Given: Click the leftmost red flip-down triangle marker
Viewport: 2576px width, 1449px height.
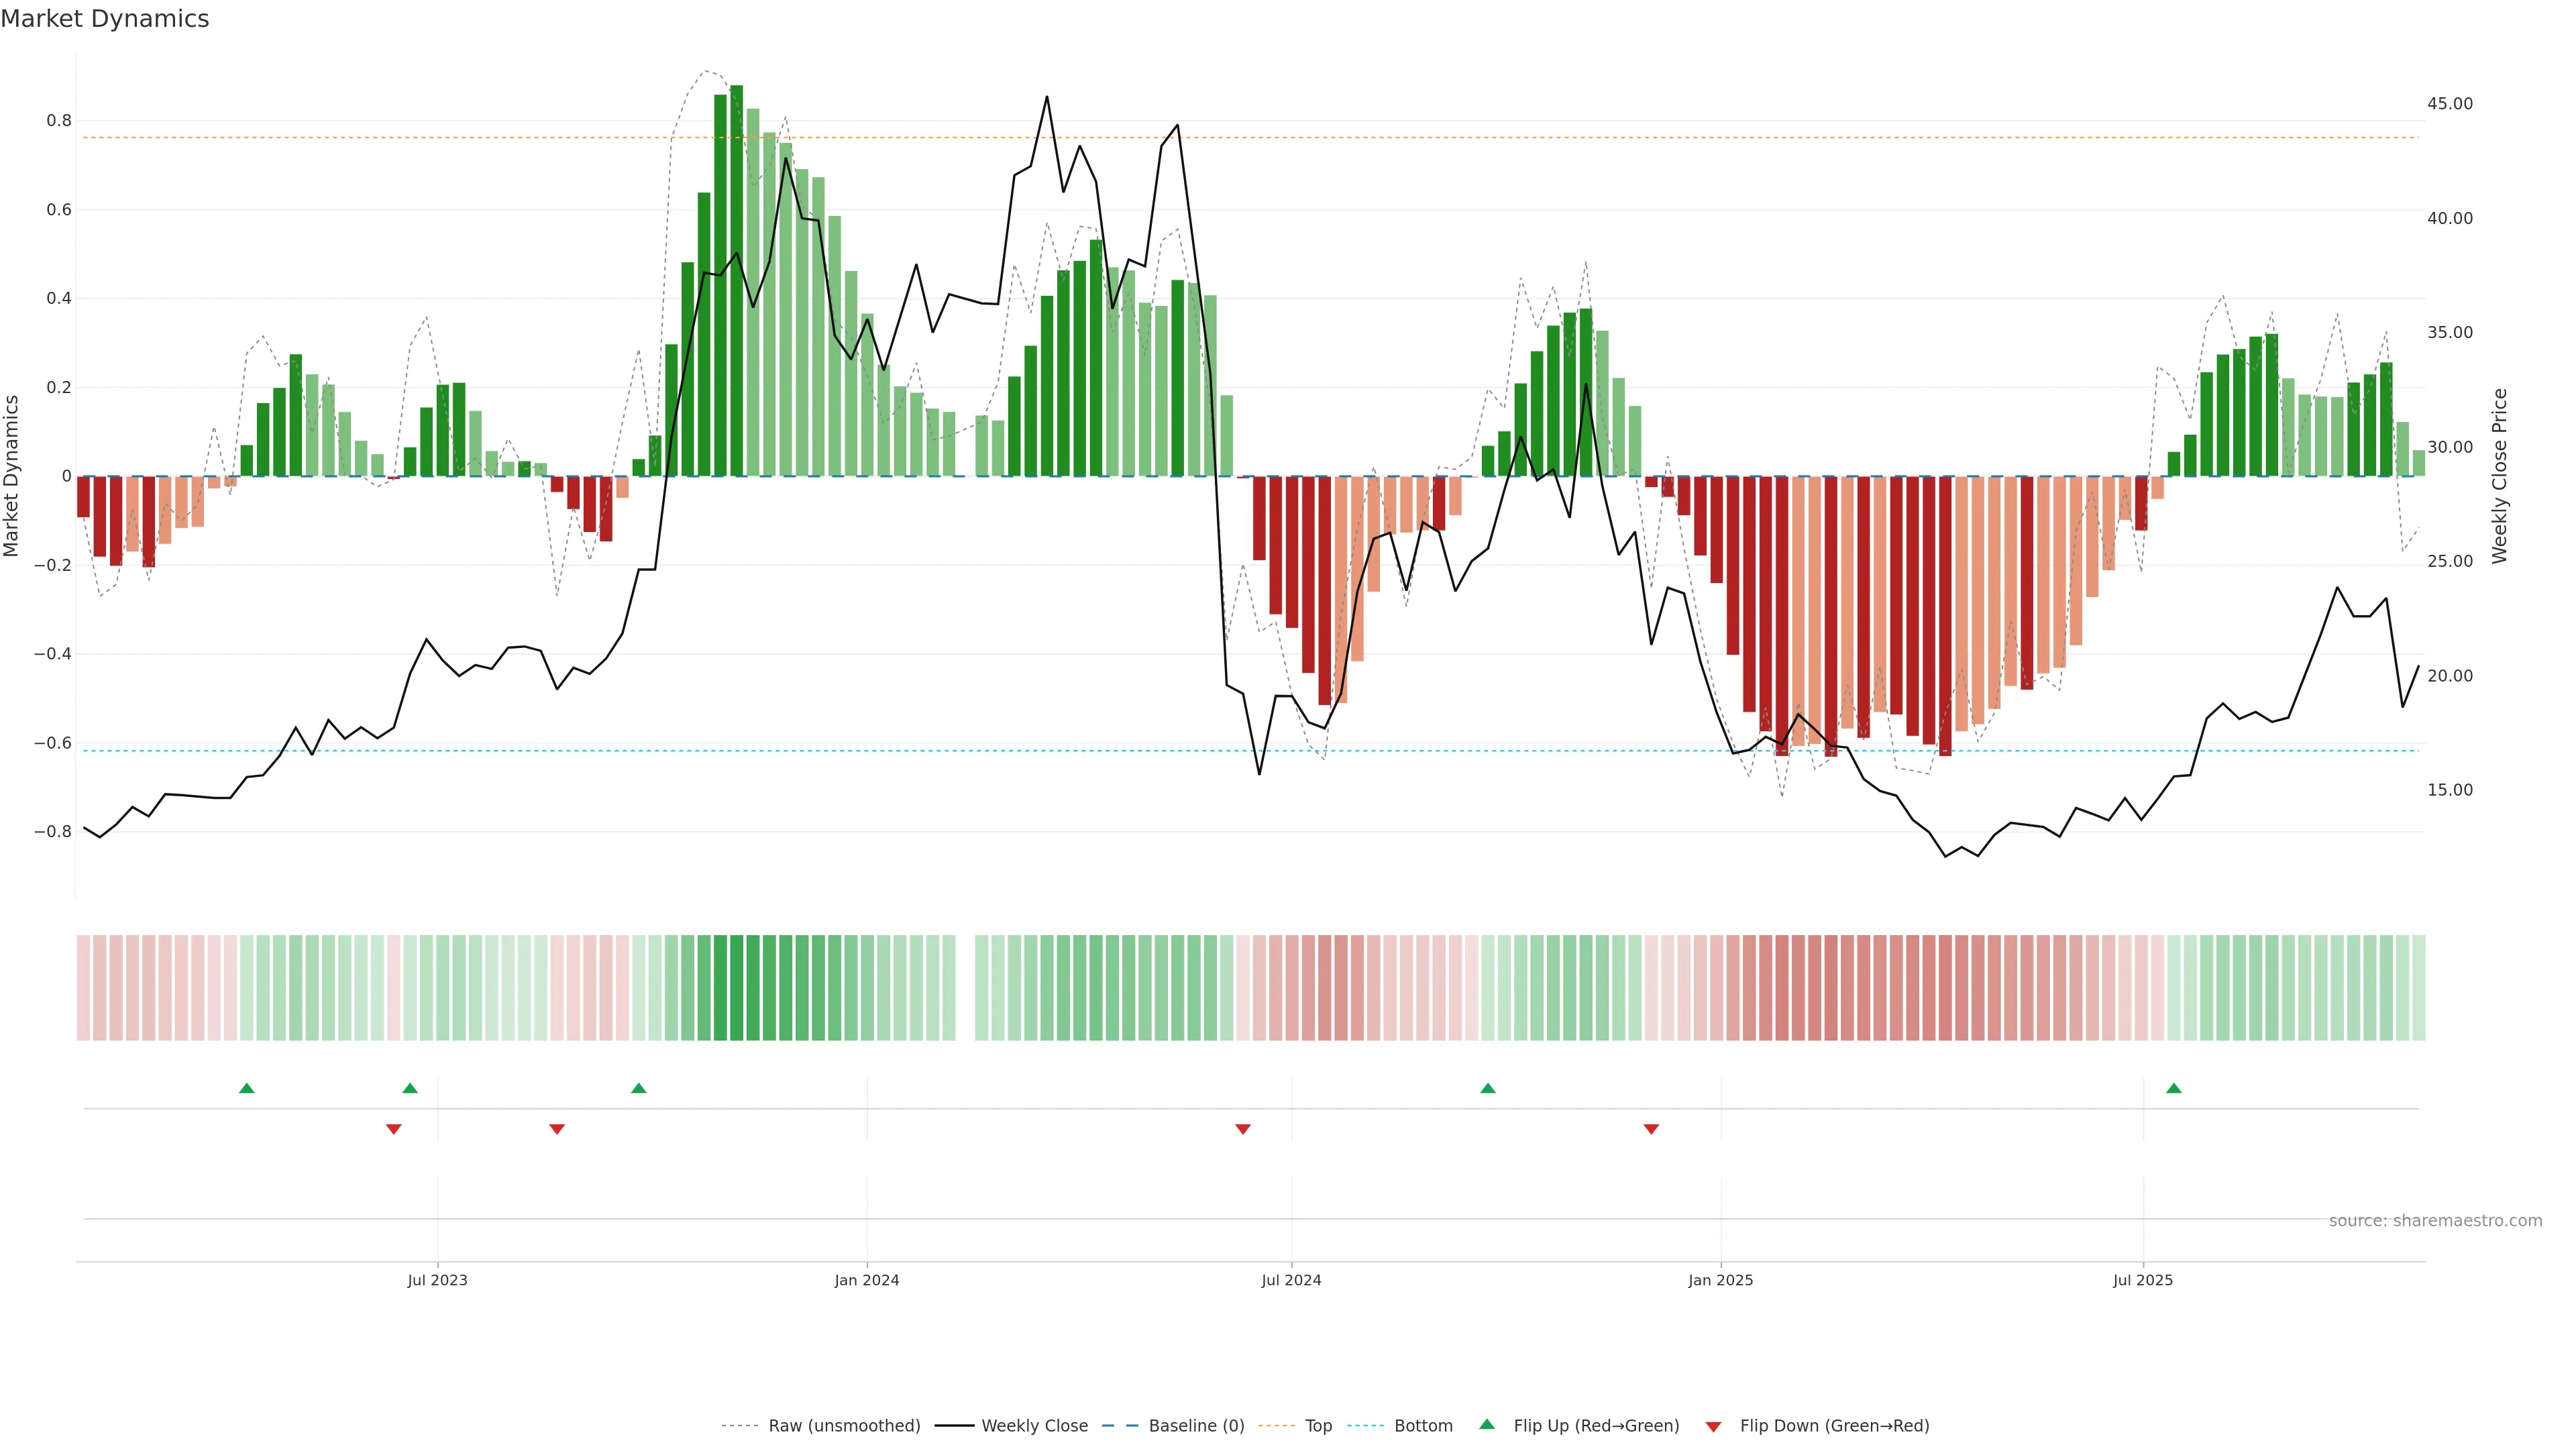Looking at the screenshot, I should [x=394, y=1129].
